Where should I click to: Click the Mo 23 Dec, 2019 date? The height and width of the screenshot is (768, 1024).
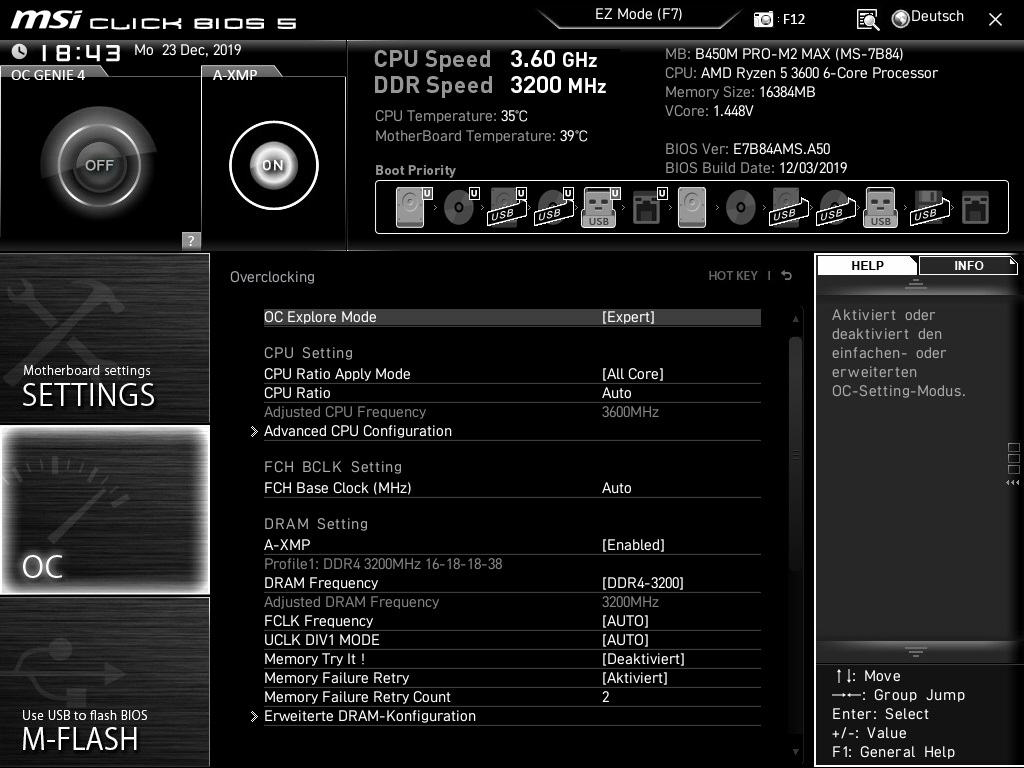187,50
